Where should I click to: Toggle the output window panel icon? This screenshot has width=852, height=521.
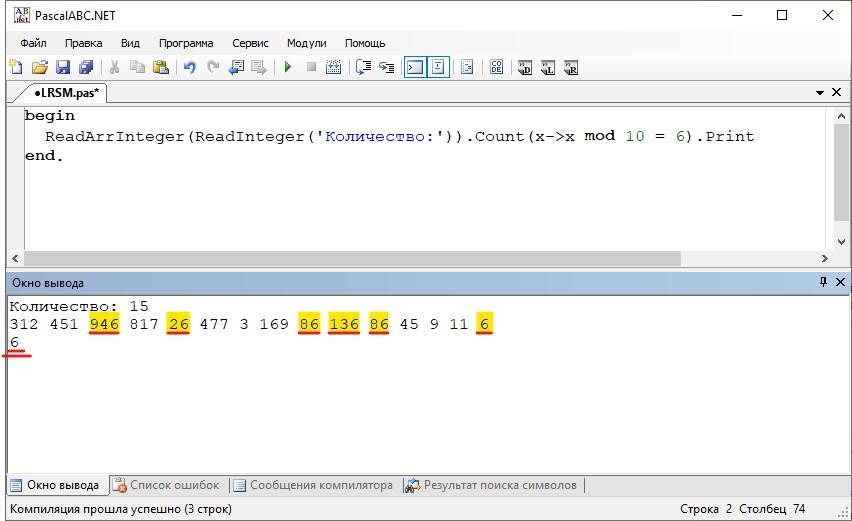click(x=416, y=67)
